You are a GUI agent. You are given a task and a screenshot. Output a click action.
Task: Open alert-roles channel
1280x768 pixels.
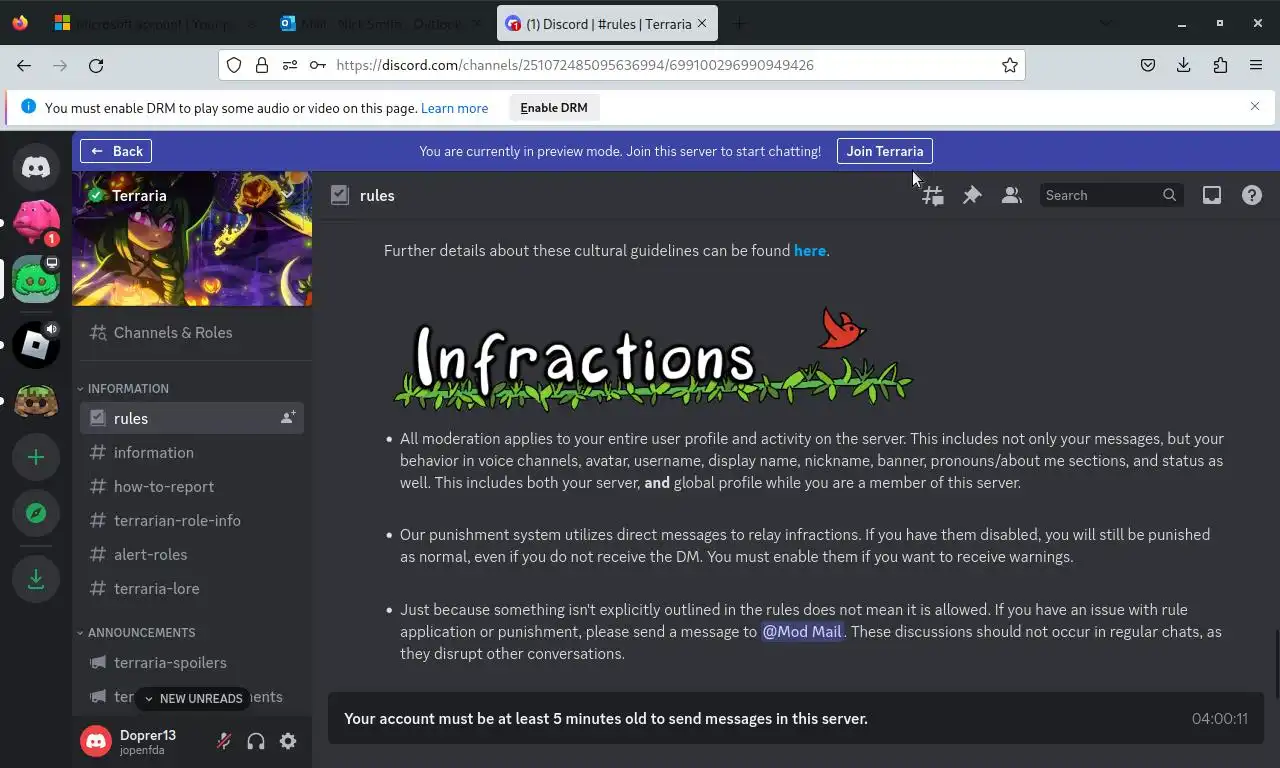(192, 554)
